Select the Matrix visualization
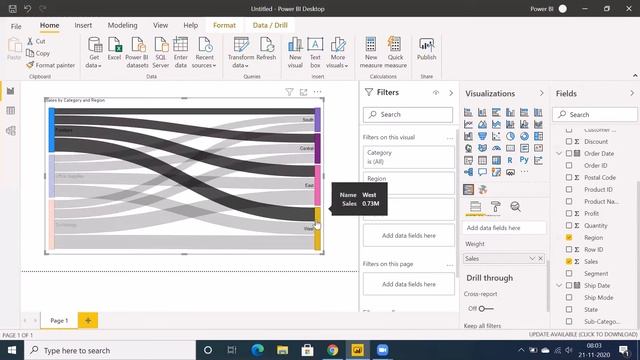The width and height of the screenshot is (640, 360). (496, 160)
